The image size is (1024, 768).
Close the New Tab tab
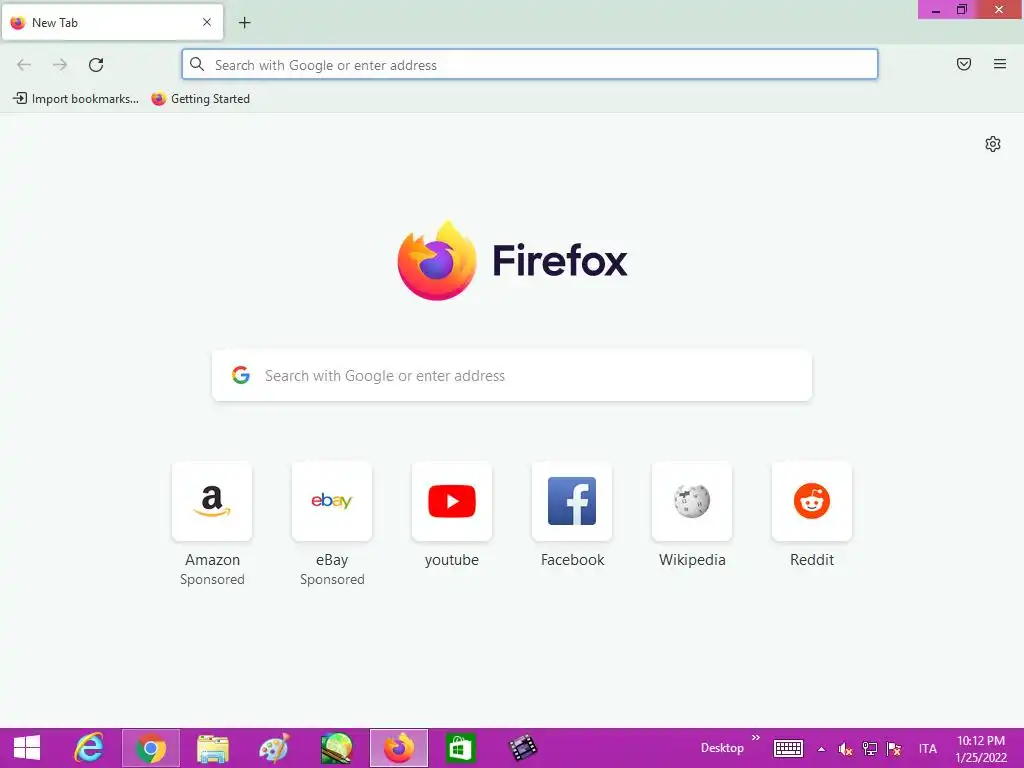(x=207, y=22)
